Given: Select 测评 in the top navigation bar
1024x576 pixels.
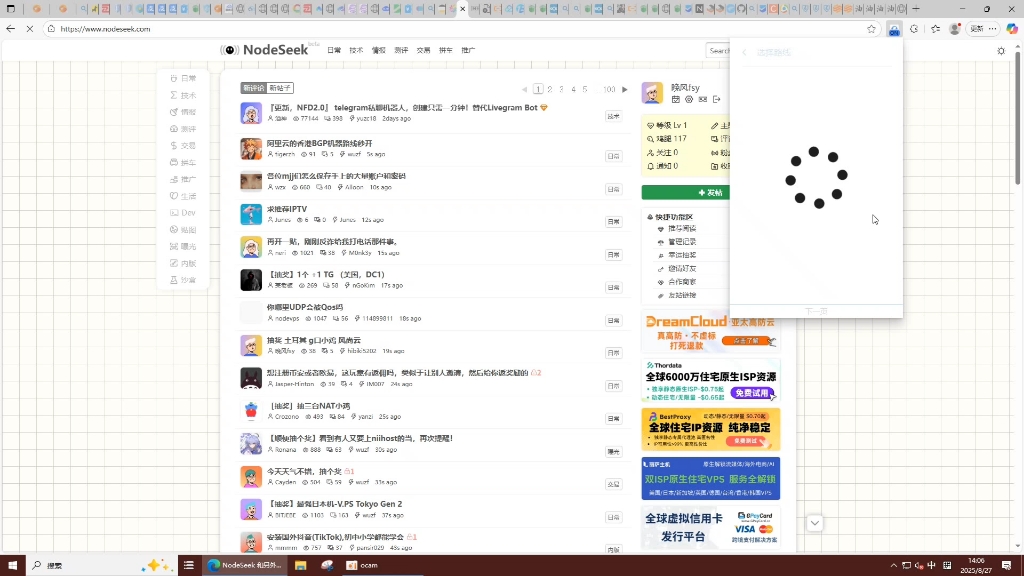Looking at the screenshot, I should [401, 50].
